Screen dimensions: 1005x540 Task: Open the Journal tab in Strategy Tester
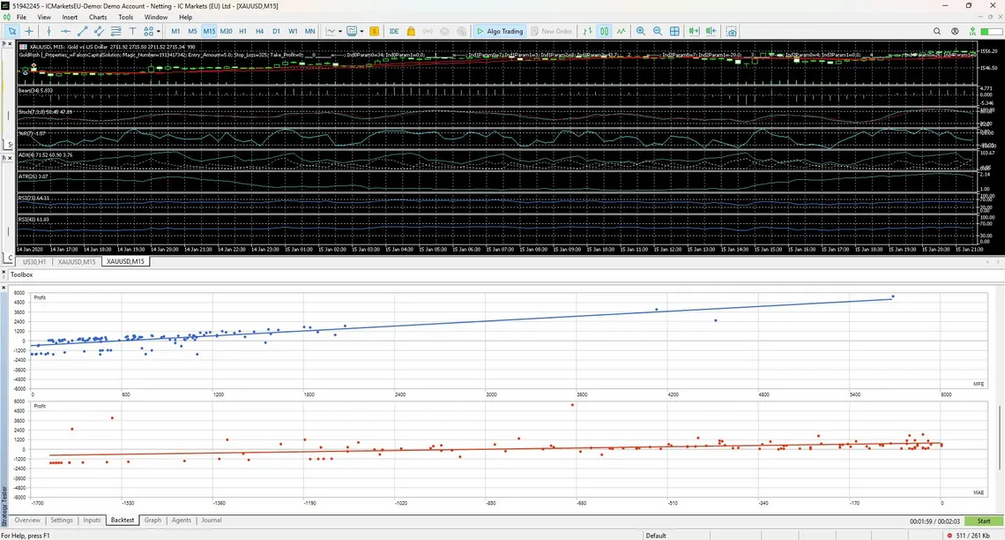pyautogui.click(x=212, y=520)
